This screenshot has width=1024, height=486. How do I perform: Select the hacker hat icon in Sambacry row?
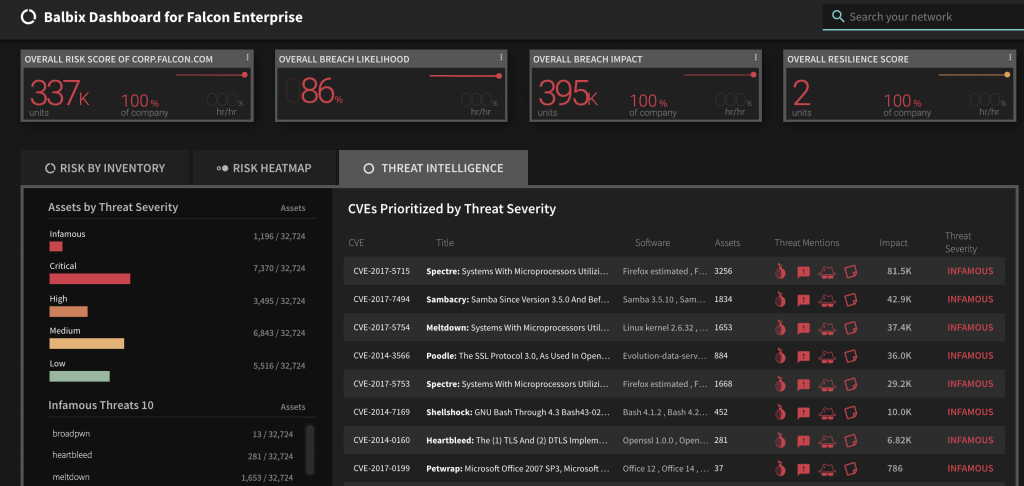pyautogui.click(x=827, y=299)
